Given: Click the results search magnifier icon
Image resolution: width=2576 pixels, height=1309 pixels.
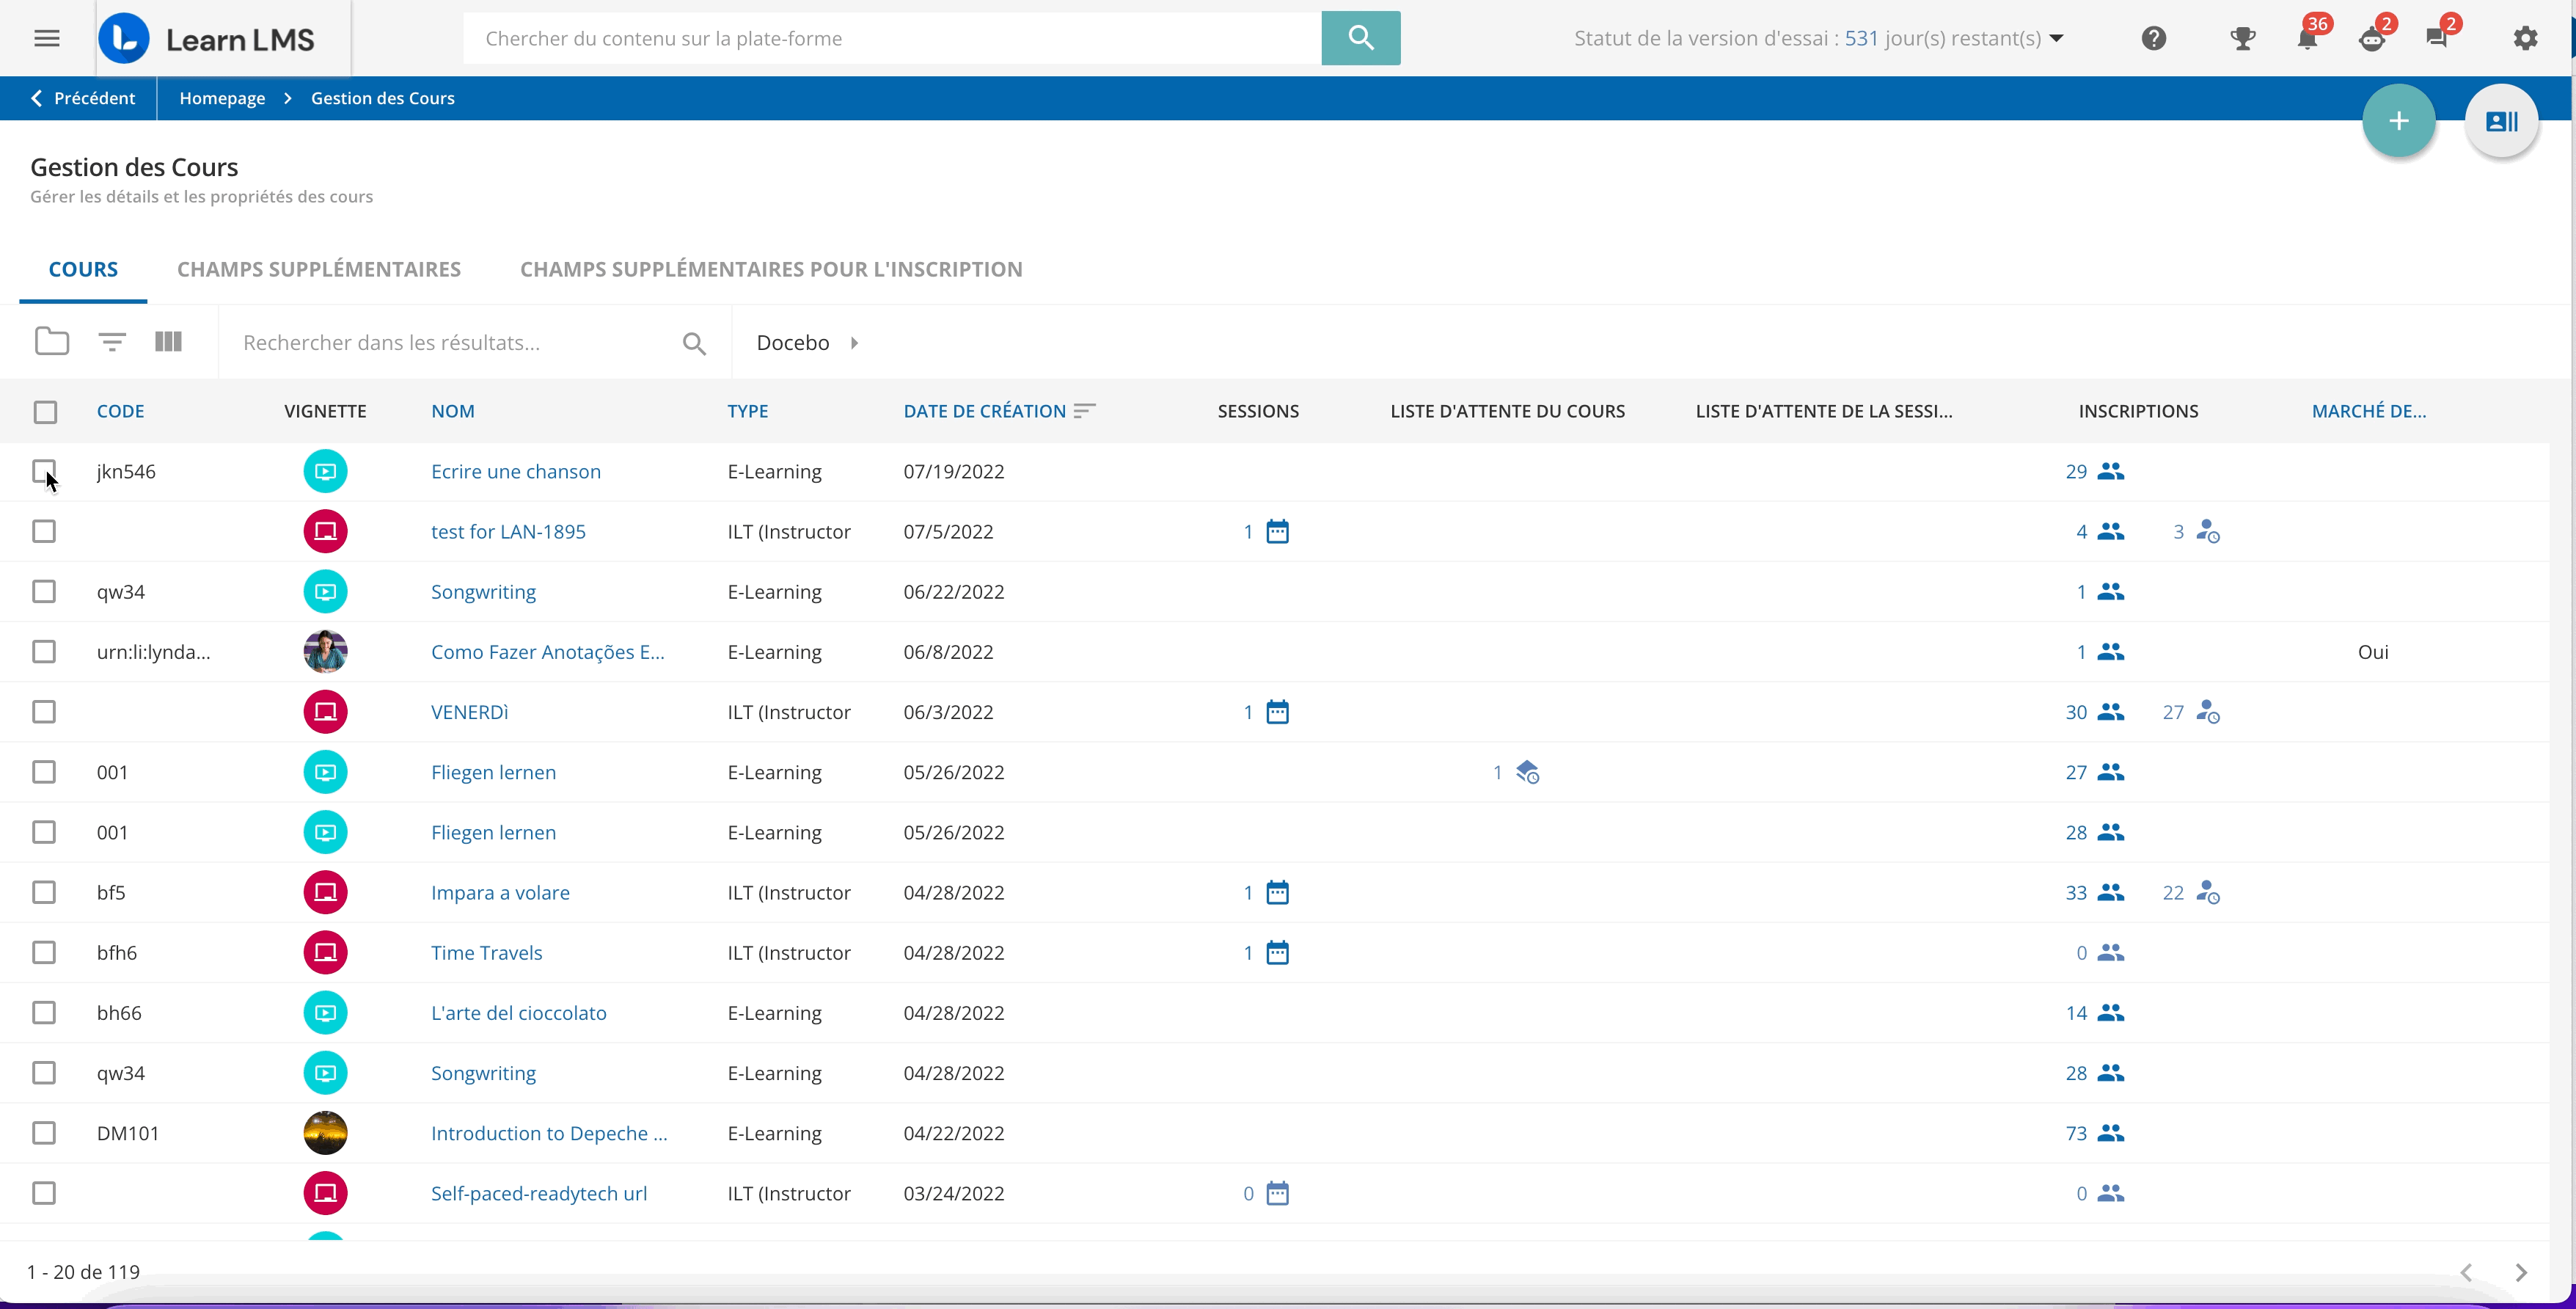Looking at the screenshot, I should [694, 344].
